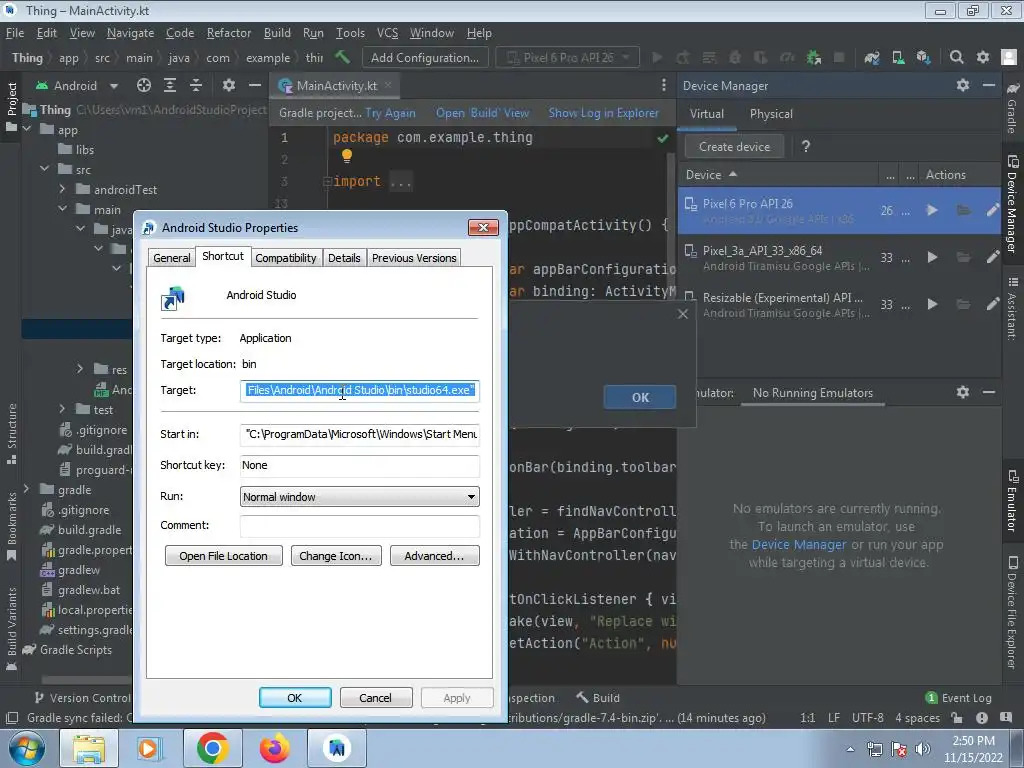Open the Run Normal window combo box

[360, 497]
